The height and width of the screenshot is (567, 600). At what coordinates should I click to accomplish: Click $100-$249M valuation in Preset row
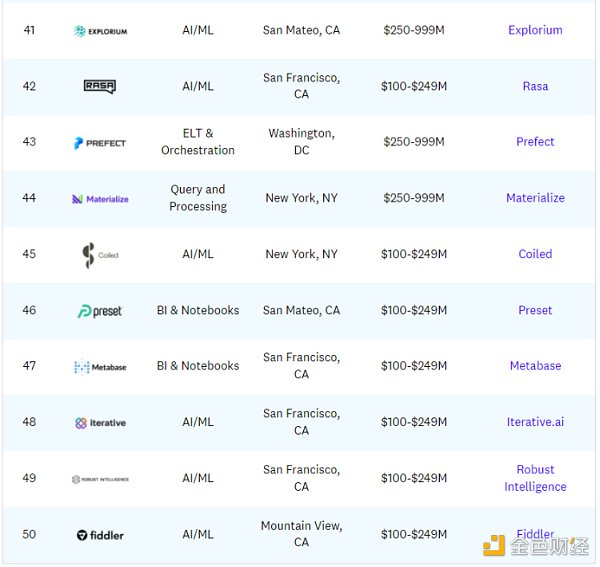pos(414,310)
